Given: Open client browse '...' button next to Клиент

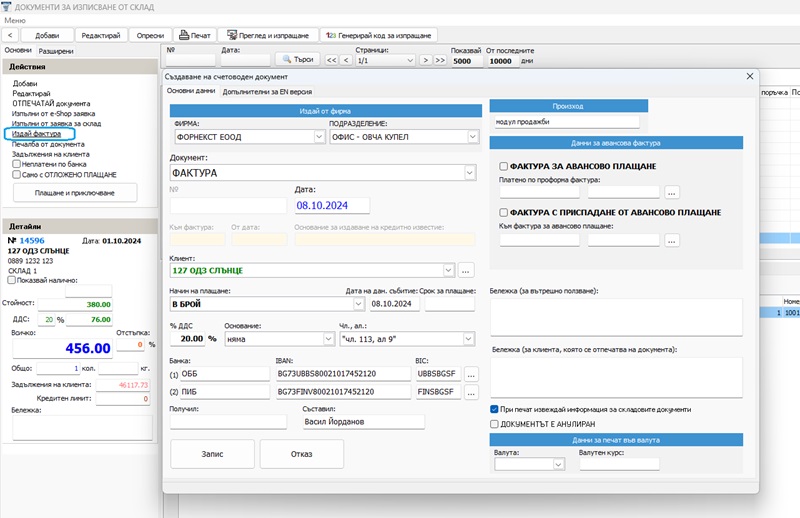Looking at the screenshot, I should (x=465, y=270).
